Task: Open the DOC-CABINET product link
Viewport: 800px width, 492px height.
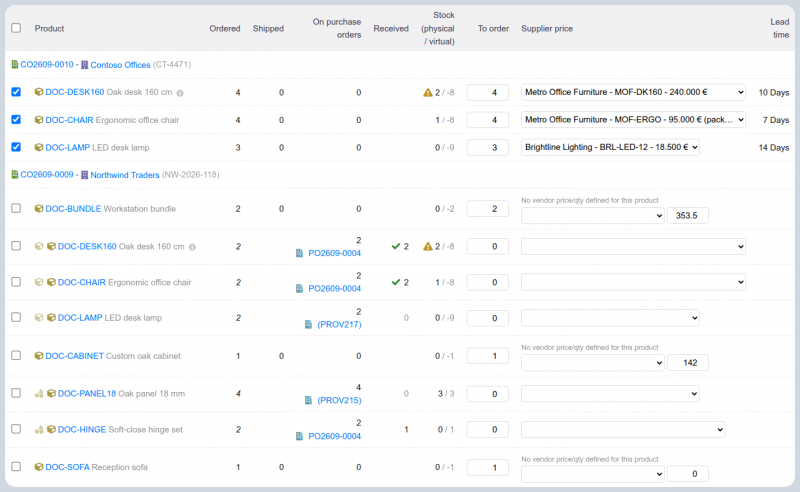Action: (x=74, y=356)
